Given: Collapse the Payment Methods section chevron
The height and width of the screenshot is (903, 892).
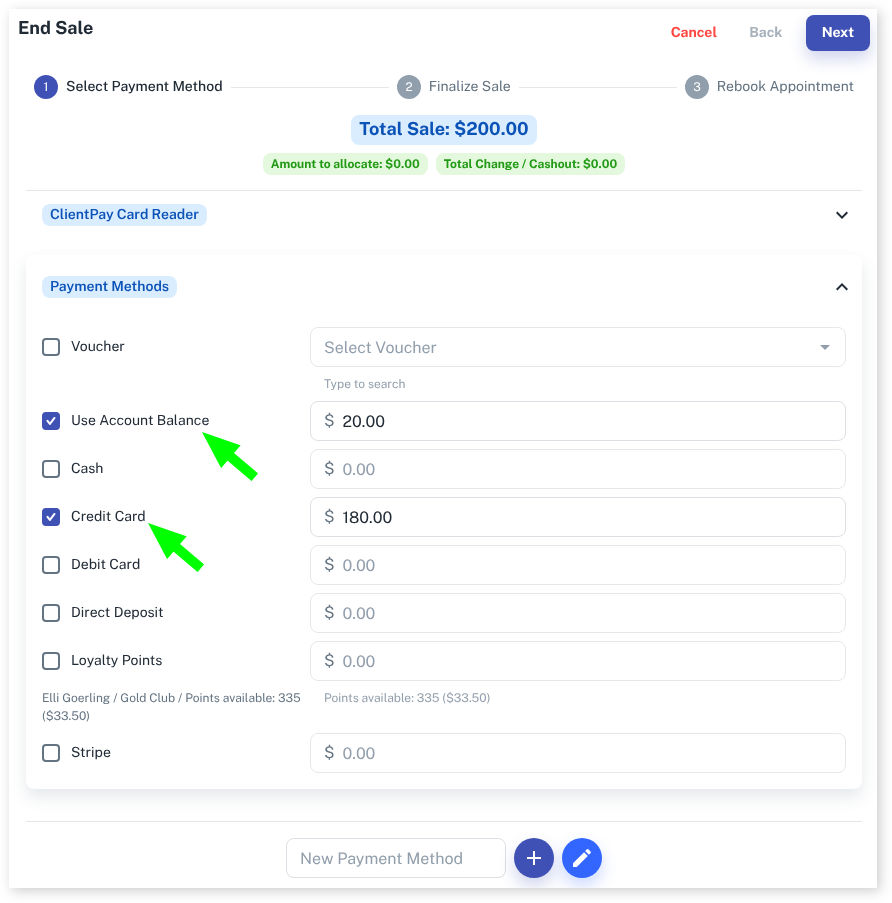Looking at the screenshot, I should click(841, 287).
